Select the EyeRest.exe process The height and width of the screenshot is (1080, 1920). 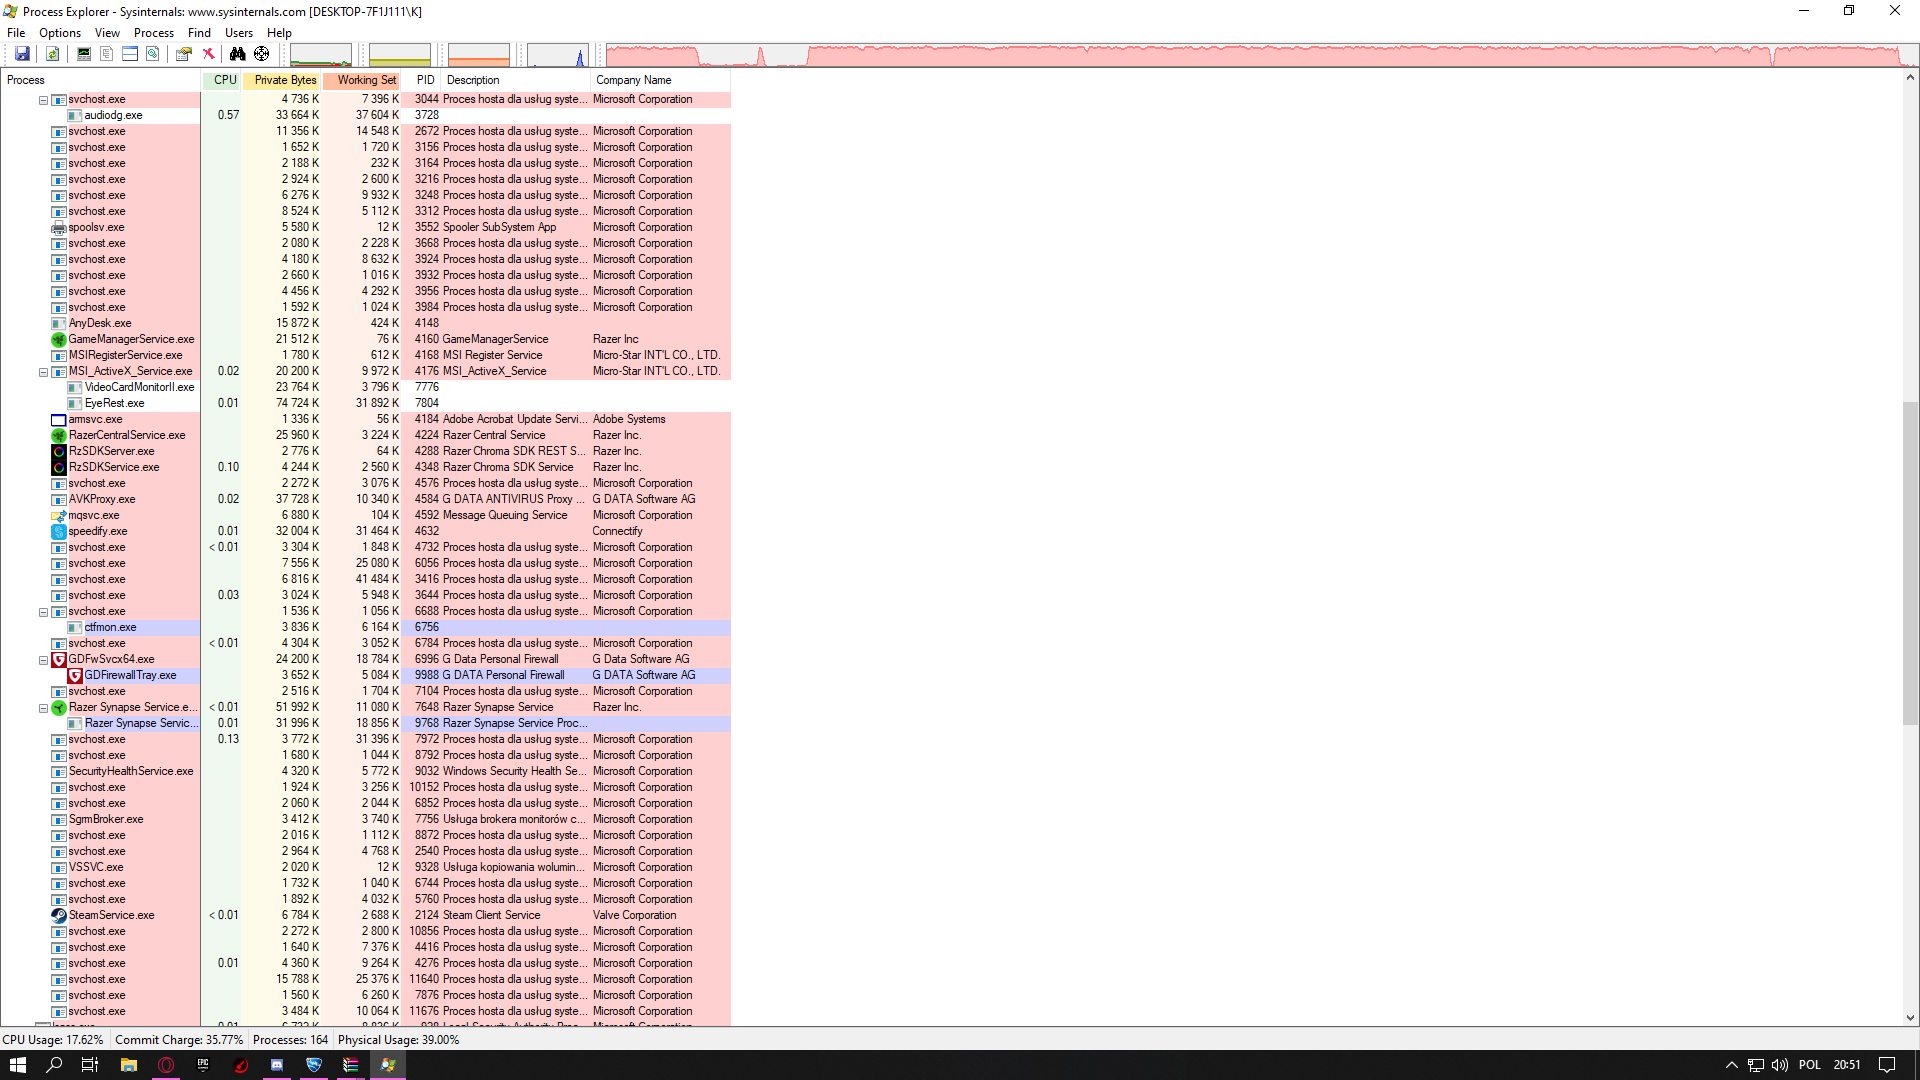114,403
